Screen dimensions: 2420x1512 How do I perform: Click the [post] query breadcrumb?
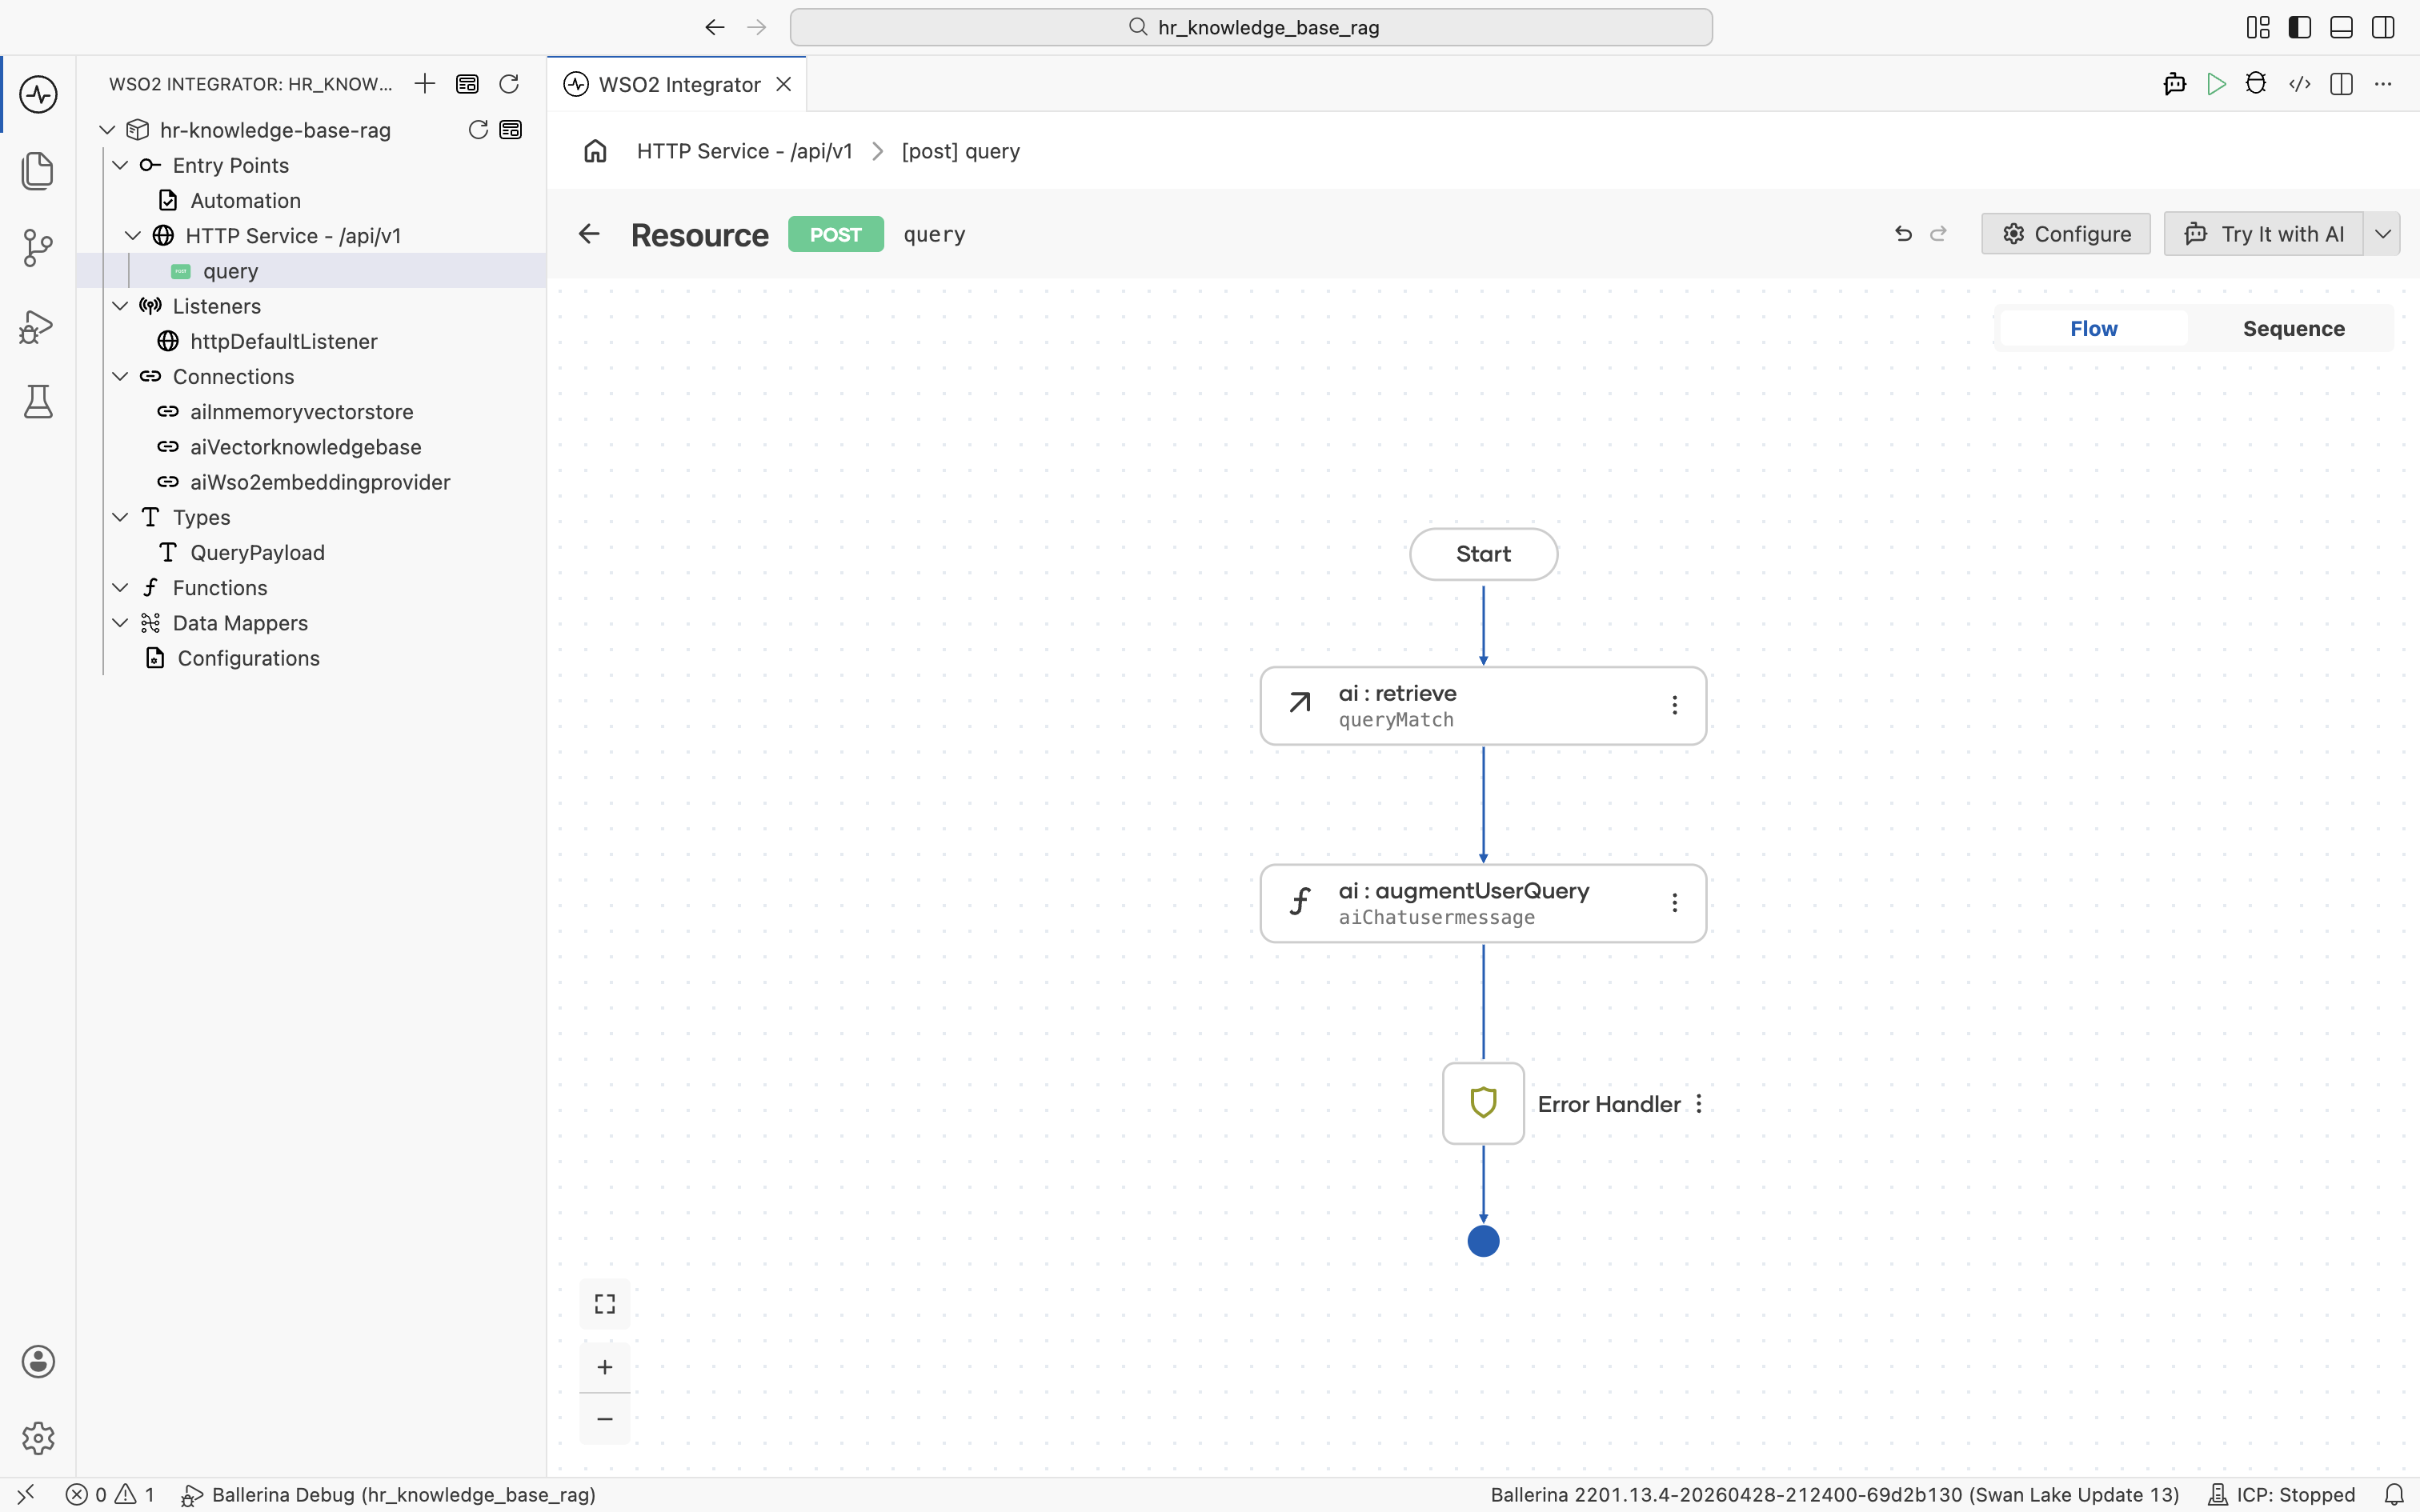click(960, 151)
